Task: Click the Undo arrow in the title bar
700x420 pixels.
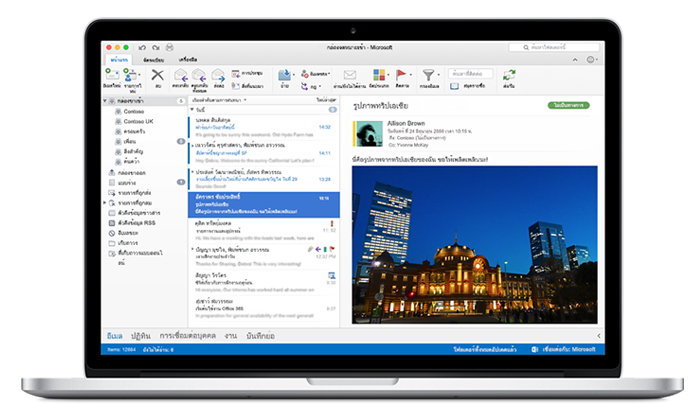Action: [x=142, y=47]
